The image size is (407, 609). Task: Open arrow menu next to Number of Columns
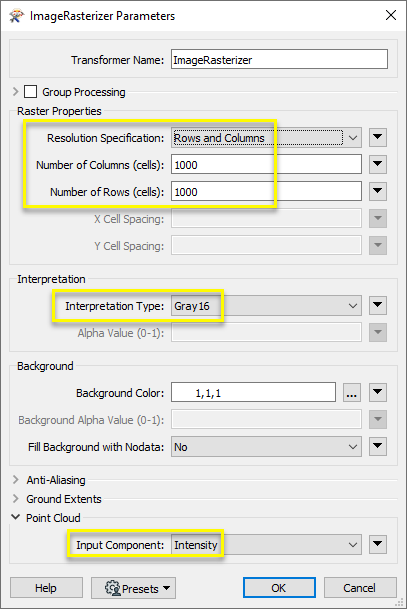point(377,164)
